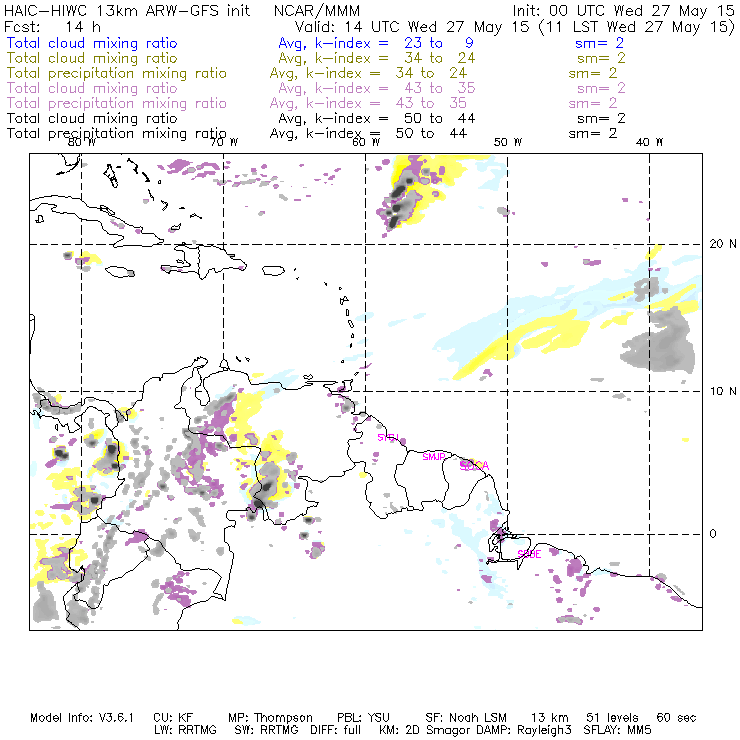This screenshot has height=740, width=740.
Task: Select the "60 W" longitude label
Action: [x=366, y=142]
